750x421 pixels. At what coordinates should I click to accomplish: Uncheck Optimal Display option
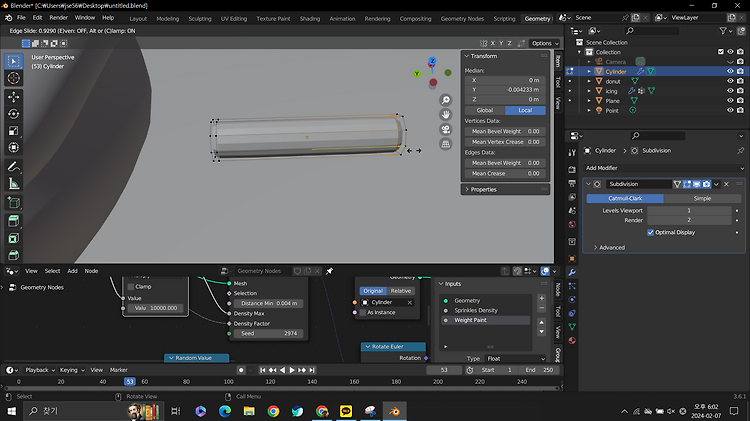pyautogui.click(x=651, y=233)
